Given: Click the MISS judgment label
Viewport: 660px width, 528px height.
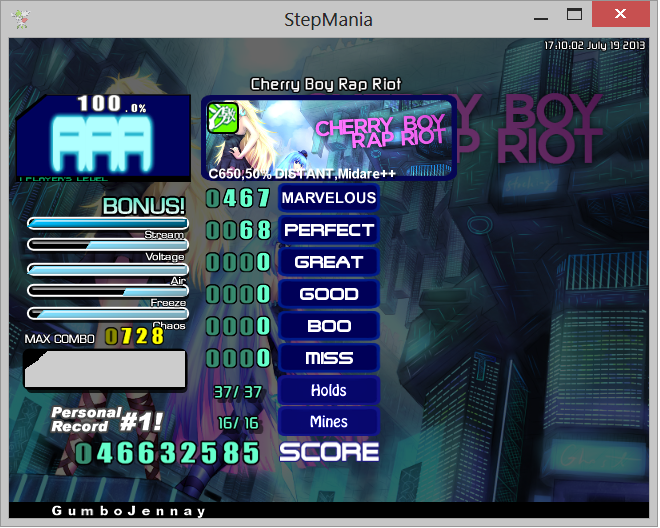Looking at the screenshot, I should point(329,358).
